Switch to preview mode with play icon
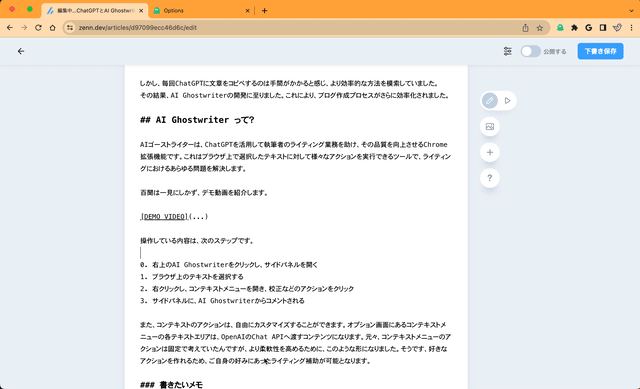Image resolution: width=640 pixels, height=389 pixels. 507,100
